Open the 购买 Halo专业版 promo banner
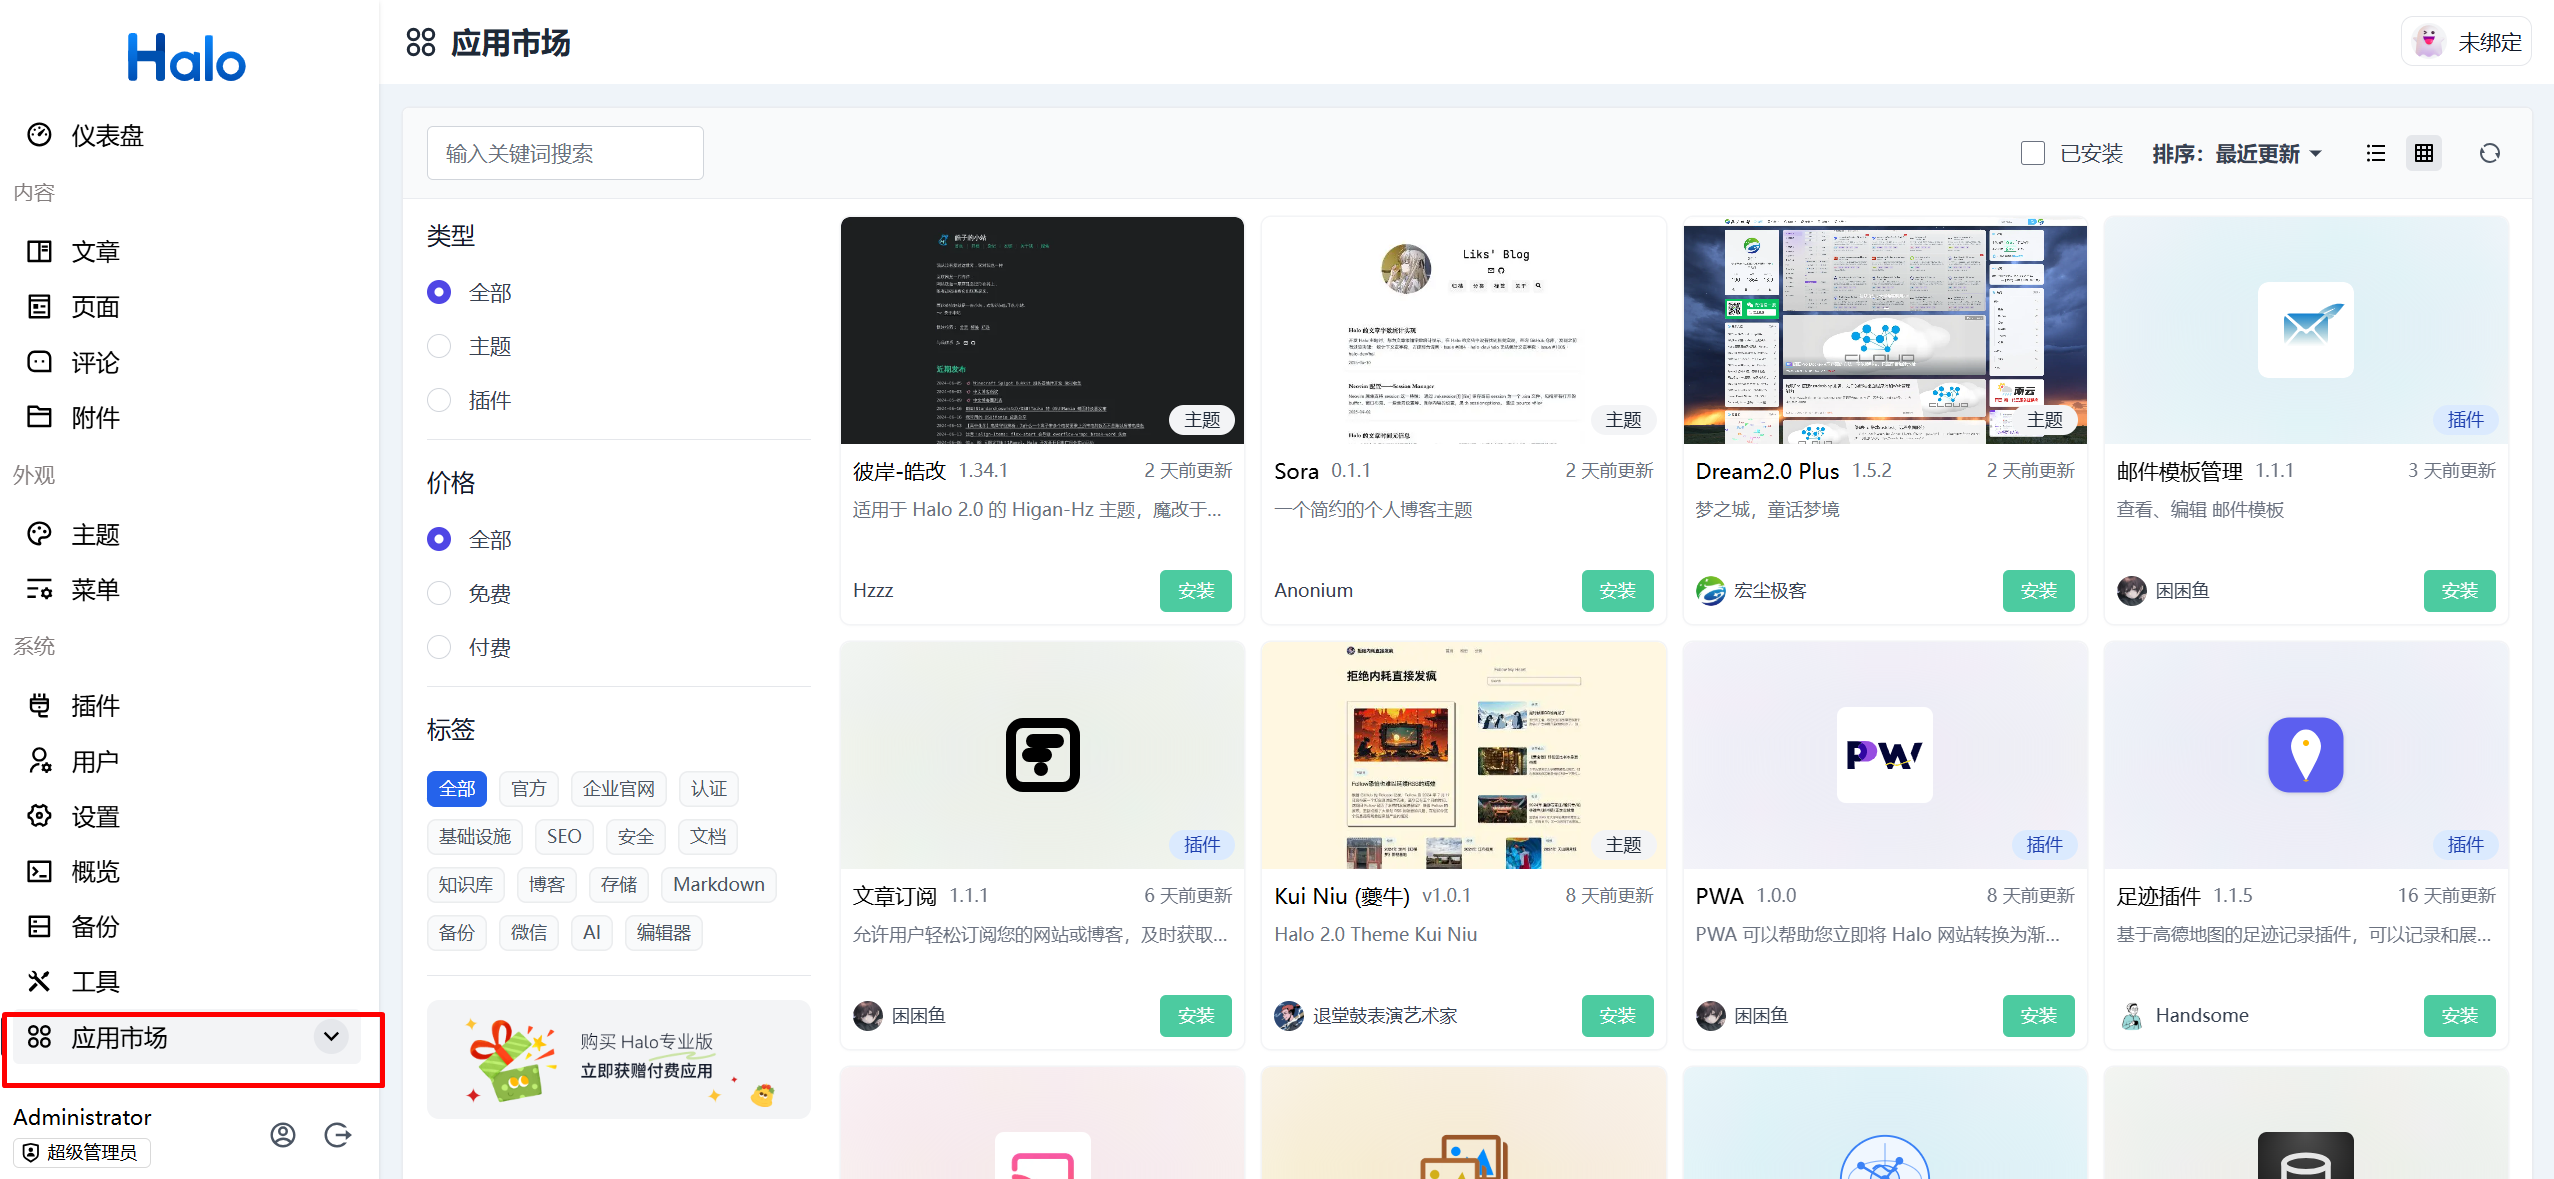Screen dimensions: 2554x1179 coord(619,1059)
